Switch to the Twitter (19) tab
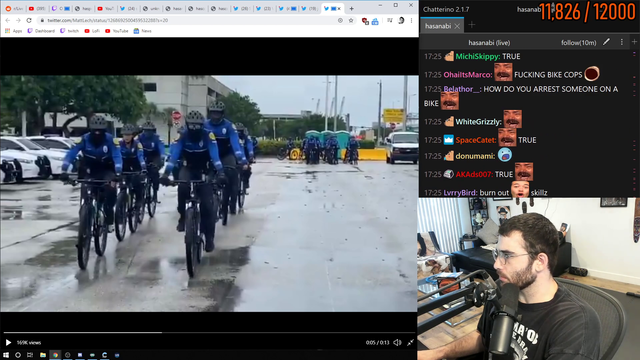The image size is (640, 360). click(309, 8)
